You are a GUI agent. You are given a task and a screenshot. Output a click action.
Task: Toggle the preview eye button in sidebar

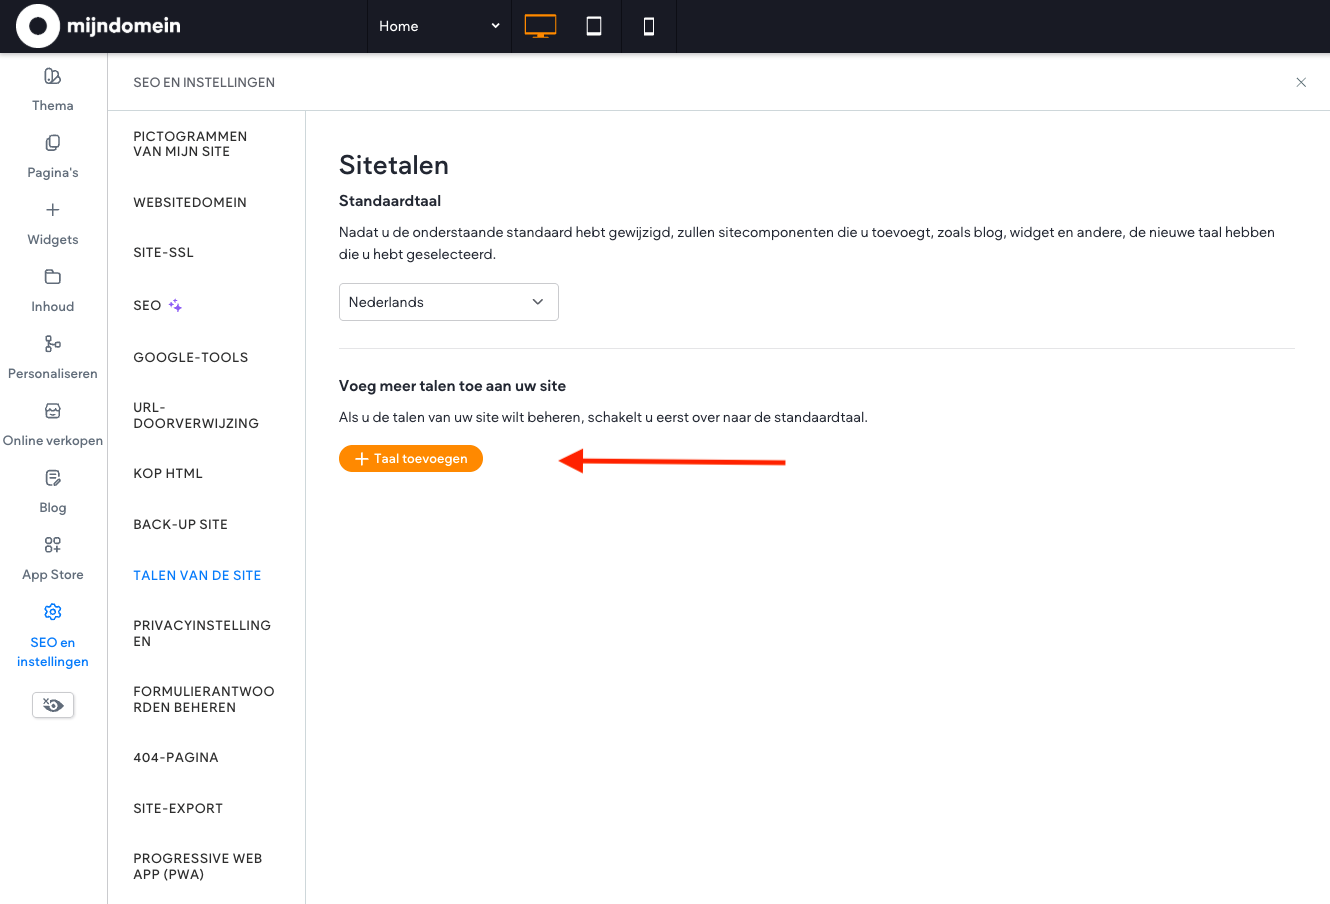pos(53,705)
